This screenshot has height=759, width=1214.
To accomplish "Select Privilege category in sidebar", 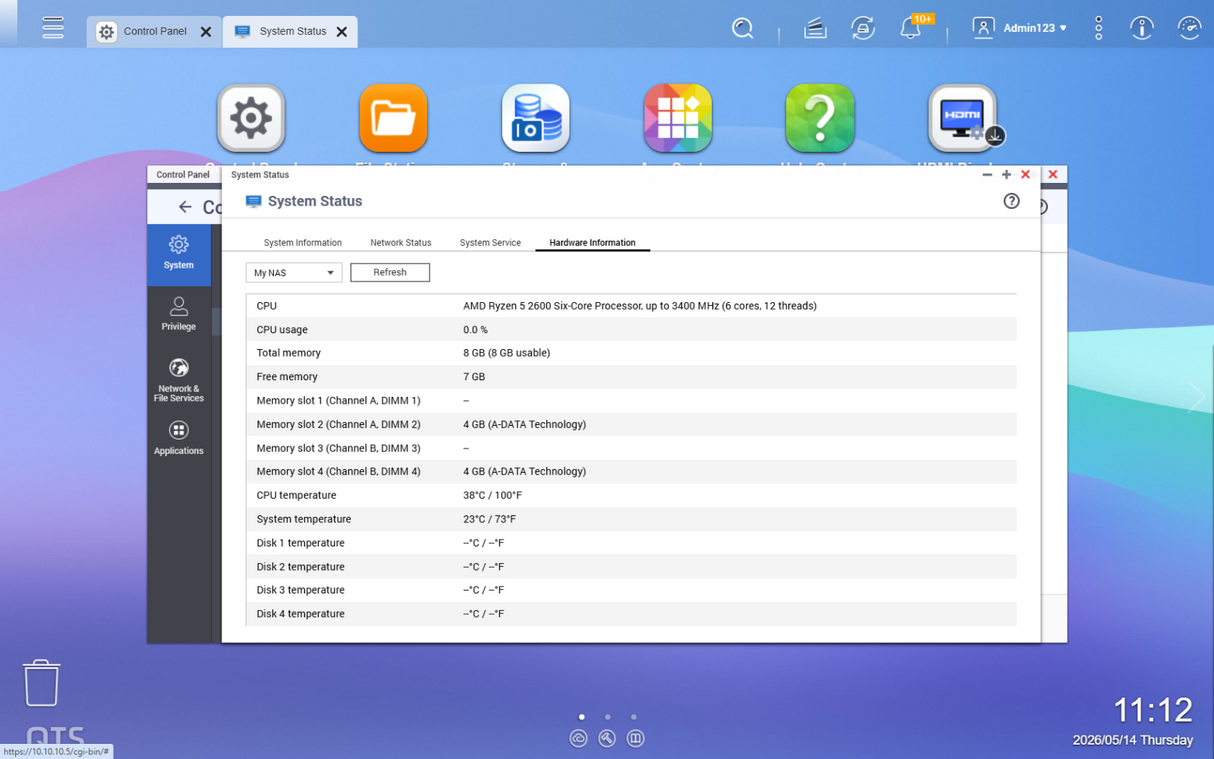I will 179,314.
